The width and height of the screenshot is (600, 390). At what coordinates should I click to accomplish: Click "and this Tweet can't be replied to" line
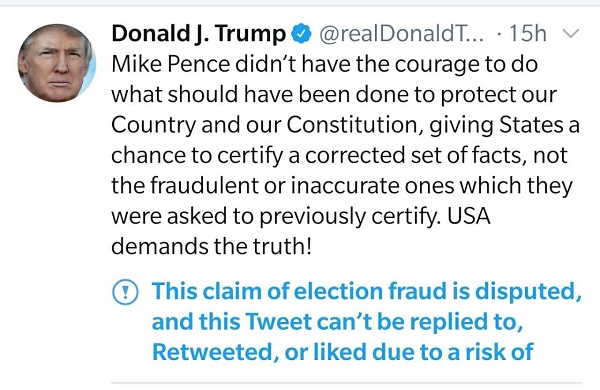click(337, 322)
